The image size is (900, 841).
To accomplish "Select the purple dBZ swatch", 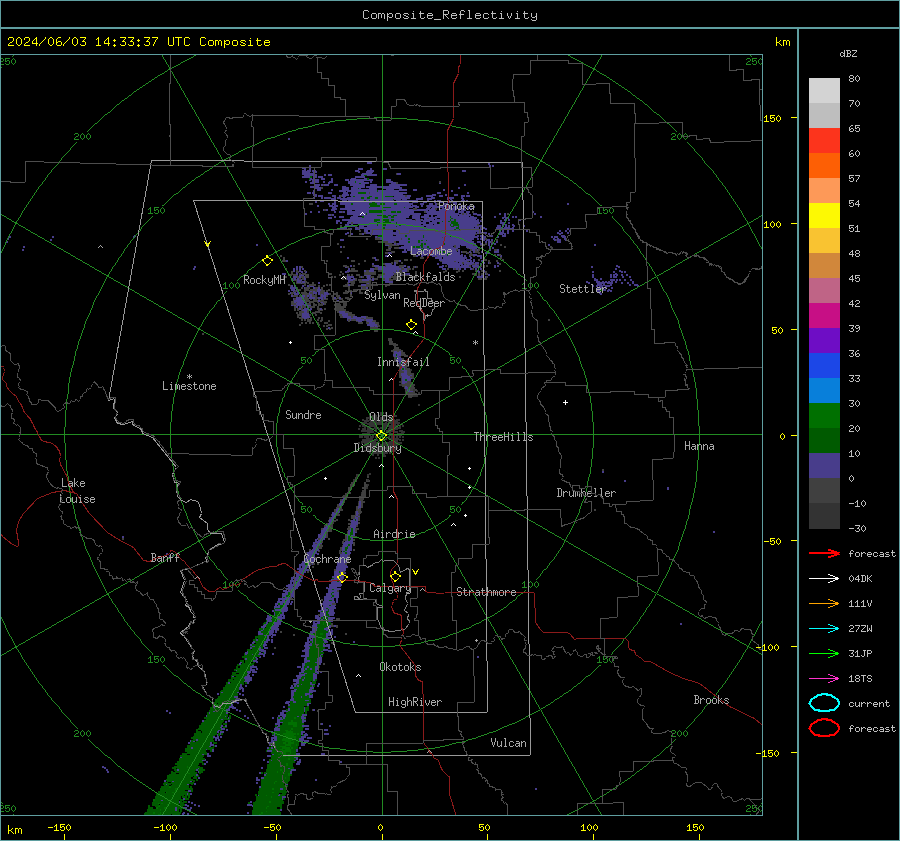I will [824, 340].
